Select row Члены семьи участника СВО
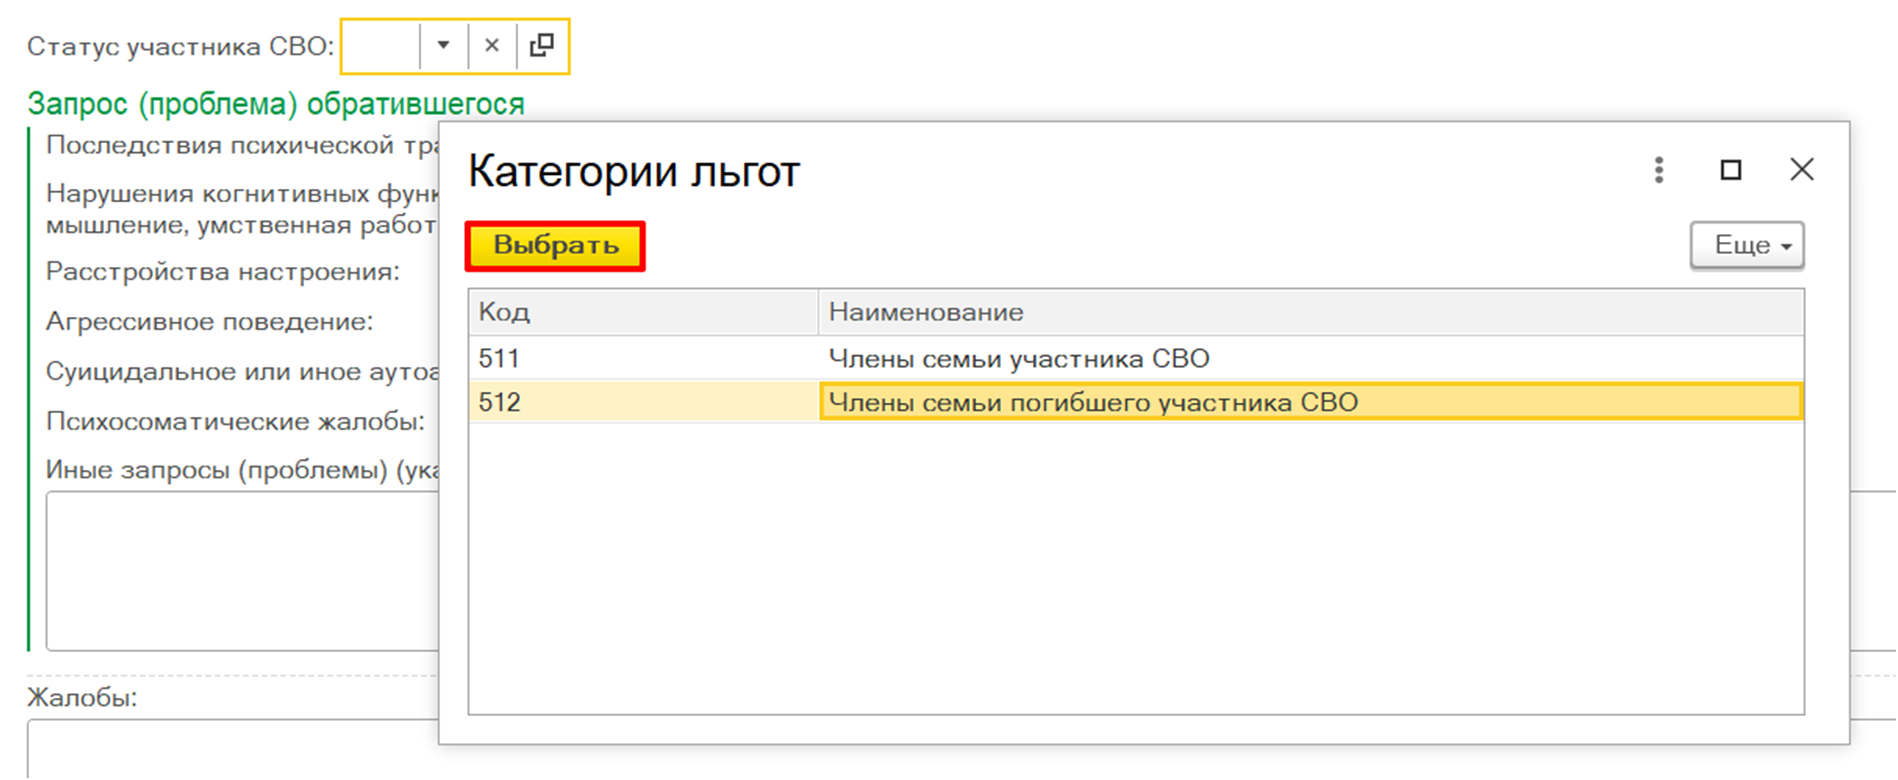 [1019, 358]
